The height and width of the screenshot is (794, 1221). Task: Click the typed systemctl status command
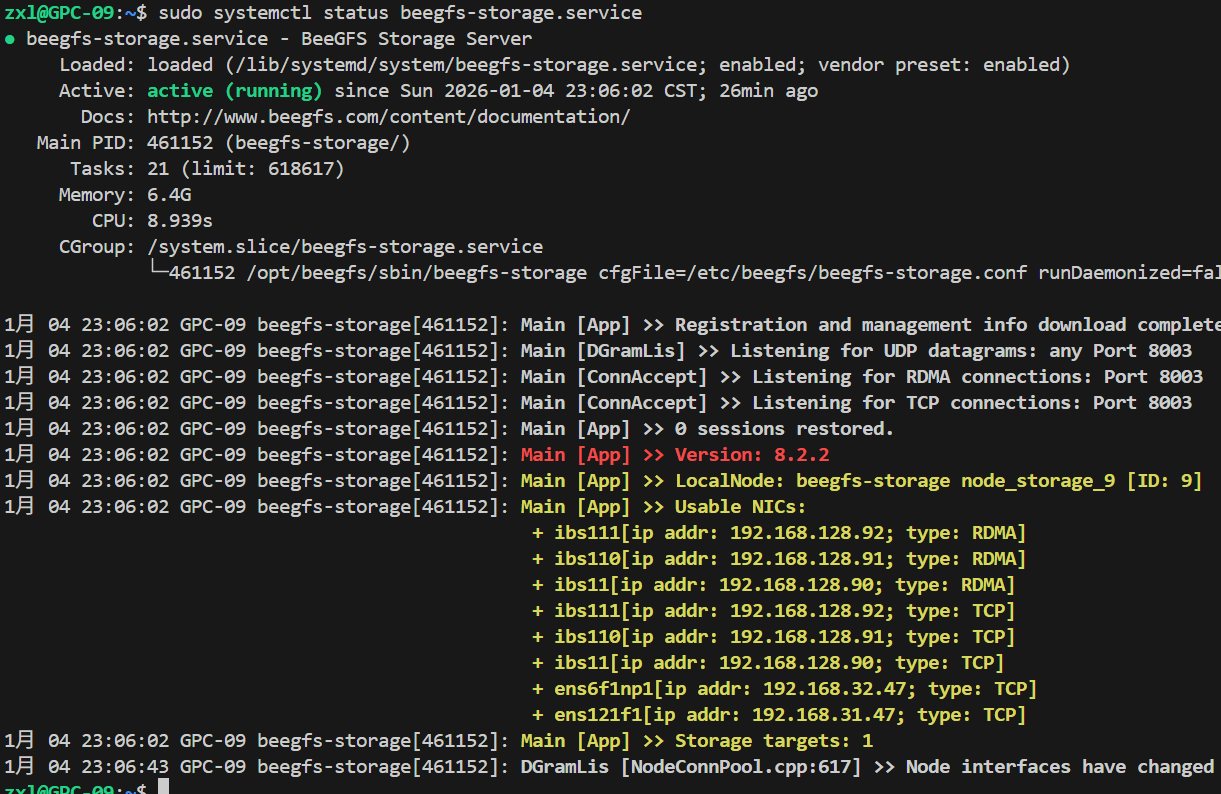coord(400,13)
